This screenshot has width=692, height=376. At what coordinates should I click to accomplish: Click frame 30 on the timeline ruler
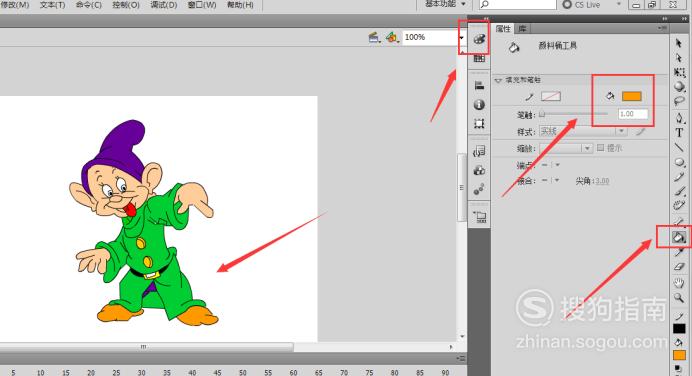coord(141,372)
